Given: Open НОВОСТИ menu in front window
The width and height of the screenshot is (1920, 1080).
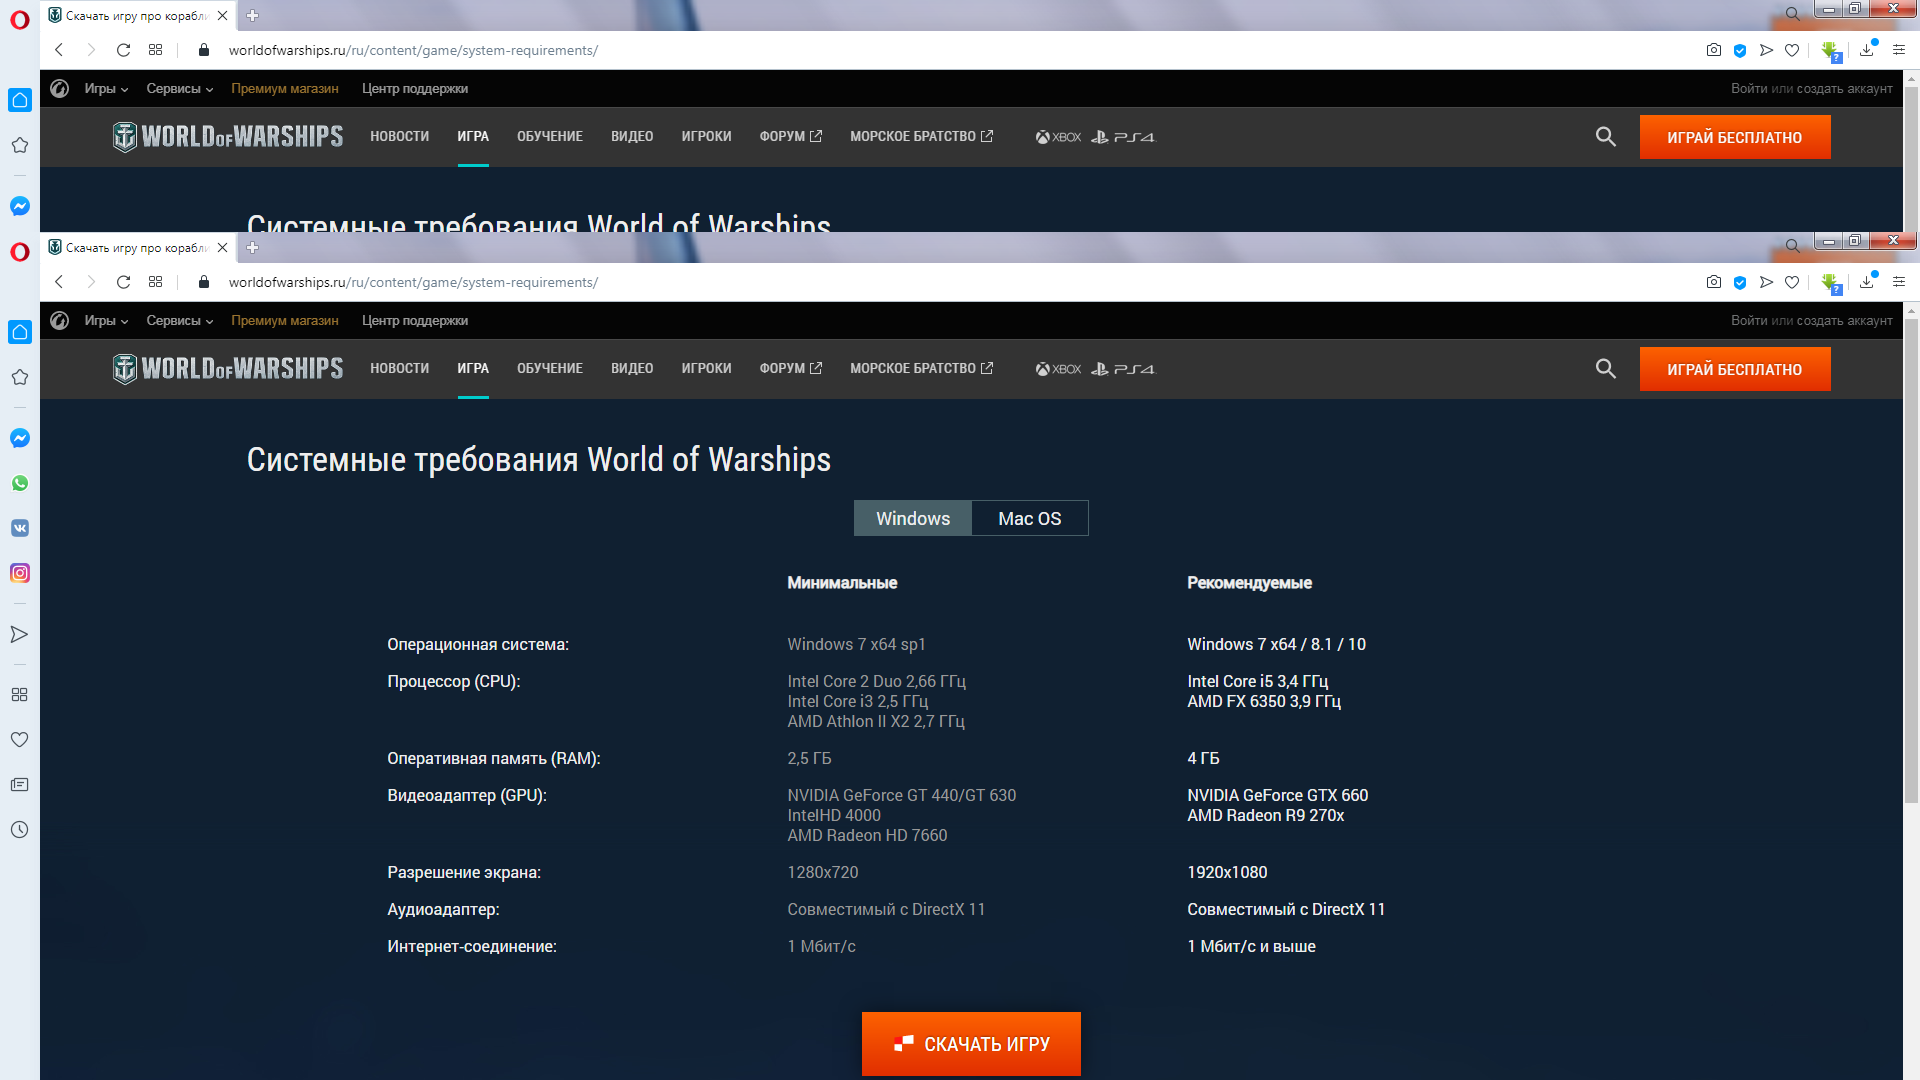Looking at the screenshot, I should pyautogui.click(x=399, y=369).
